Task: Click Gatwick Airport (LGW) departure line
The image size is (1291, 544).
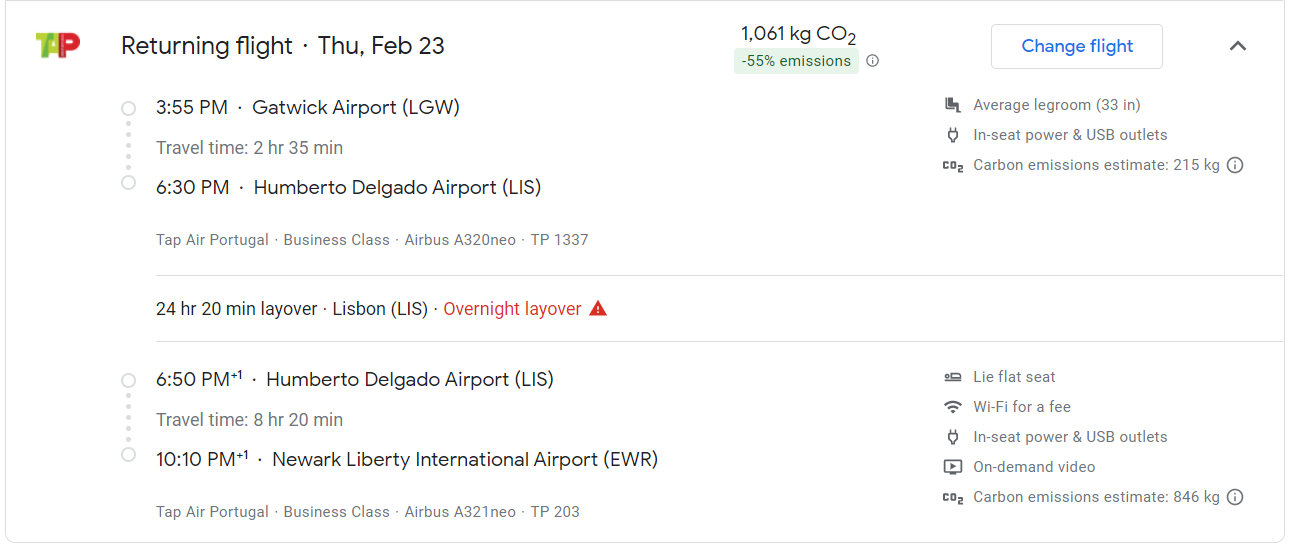Action: pos(308,107)
